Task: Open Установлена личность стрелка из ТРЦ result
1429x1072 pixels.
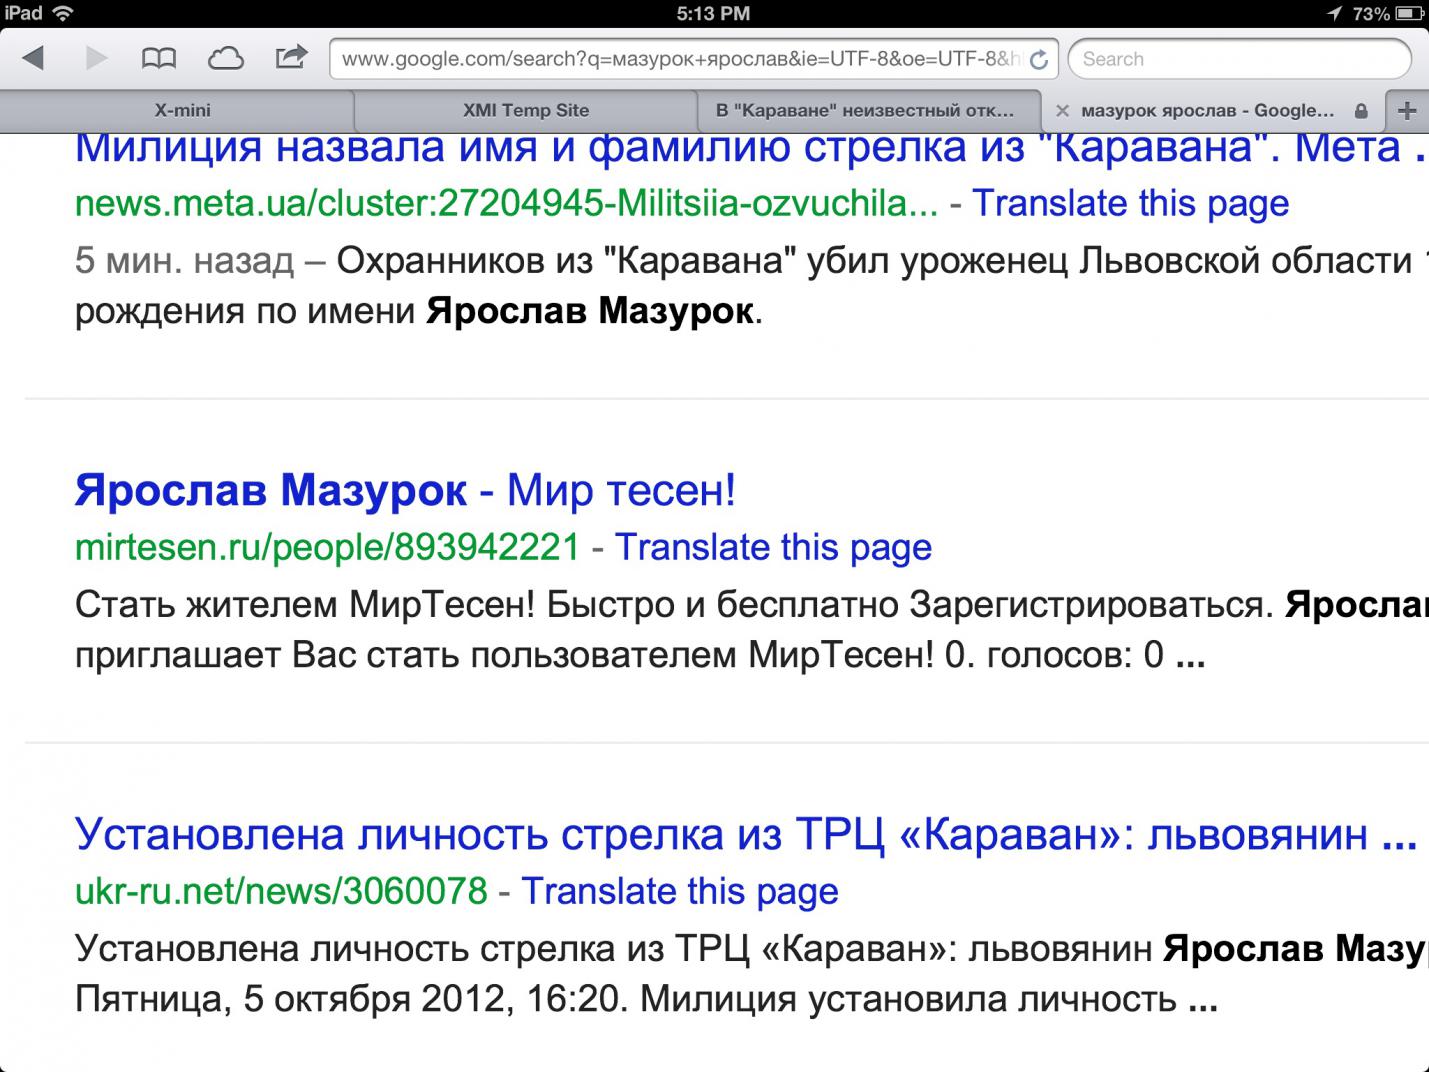Action: [x=720, y=834]
